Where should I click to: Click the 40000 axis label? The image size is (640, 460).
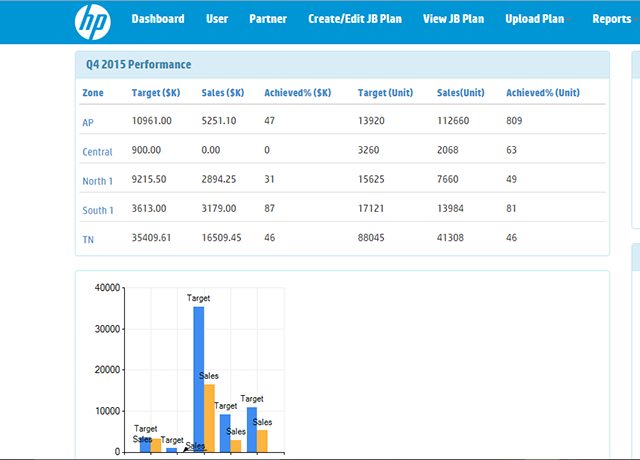[107, 288]
